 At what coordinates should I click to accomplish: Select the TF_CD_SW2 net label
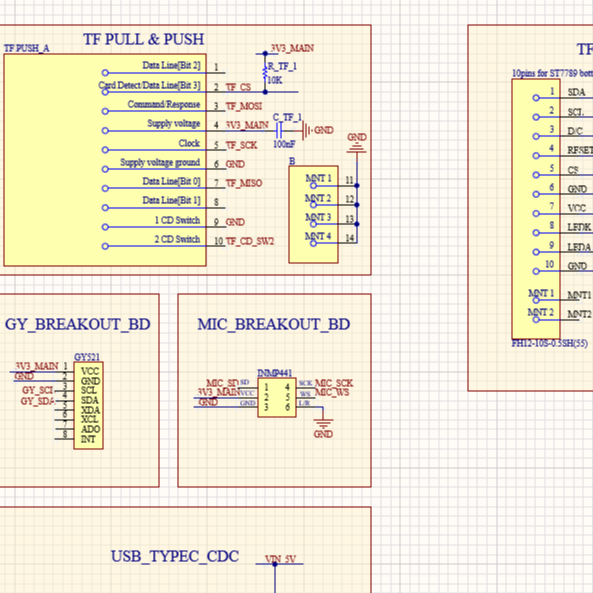pos(250,241)
